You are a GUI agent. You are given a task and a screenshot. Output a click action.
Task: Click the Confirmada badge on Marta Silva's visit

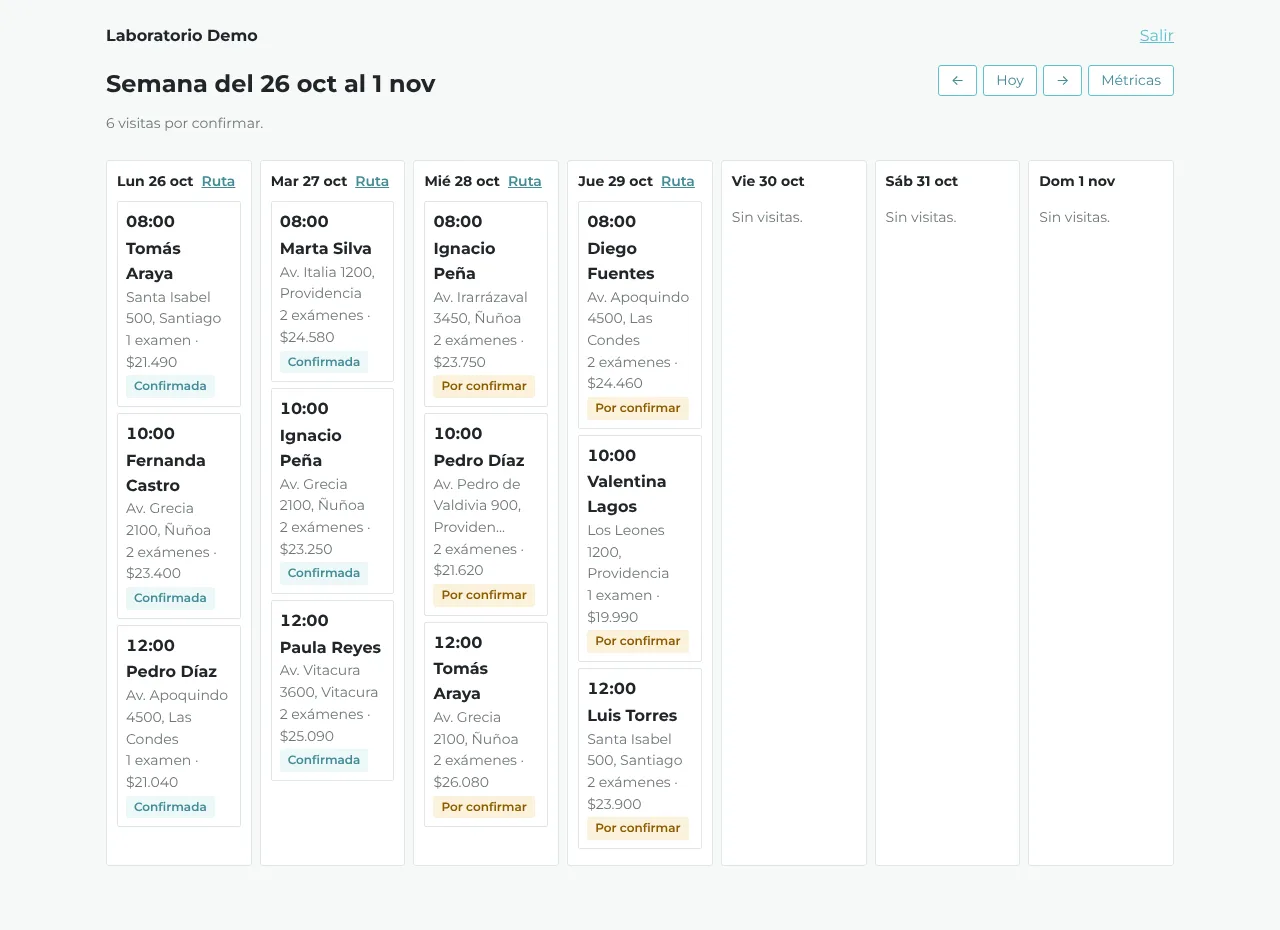[x=324, y=362]
